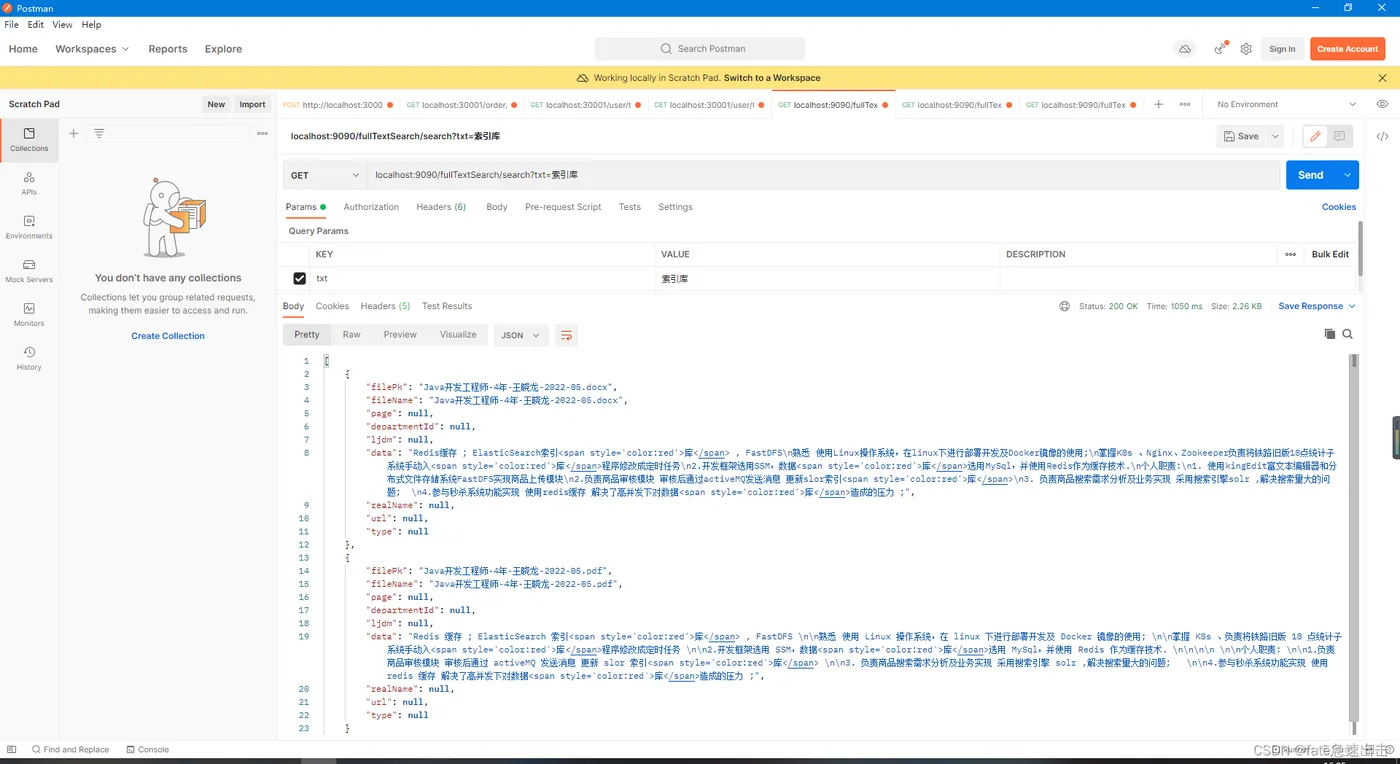Expand the Save Response dropdown

coord(1317,306)
